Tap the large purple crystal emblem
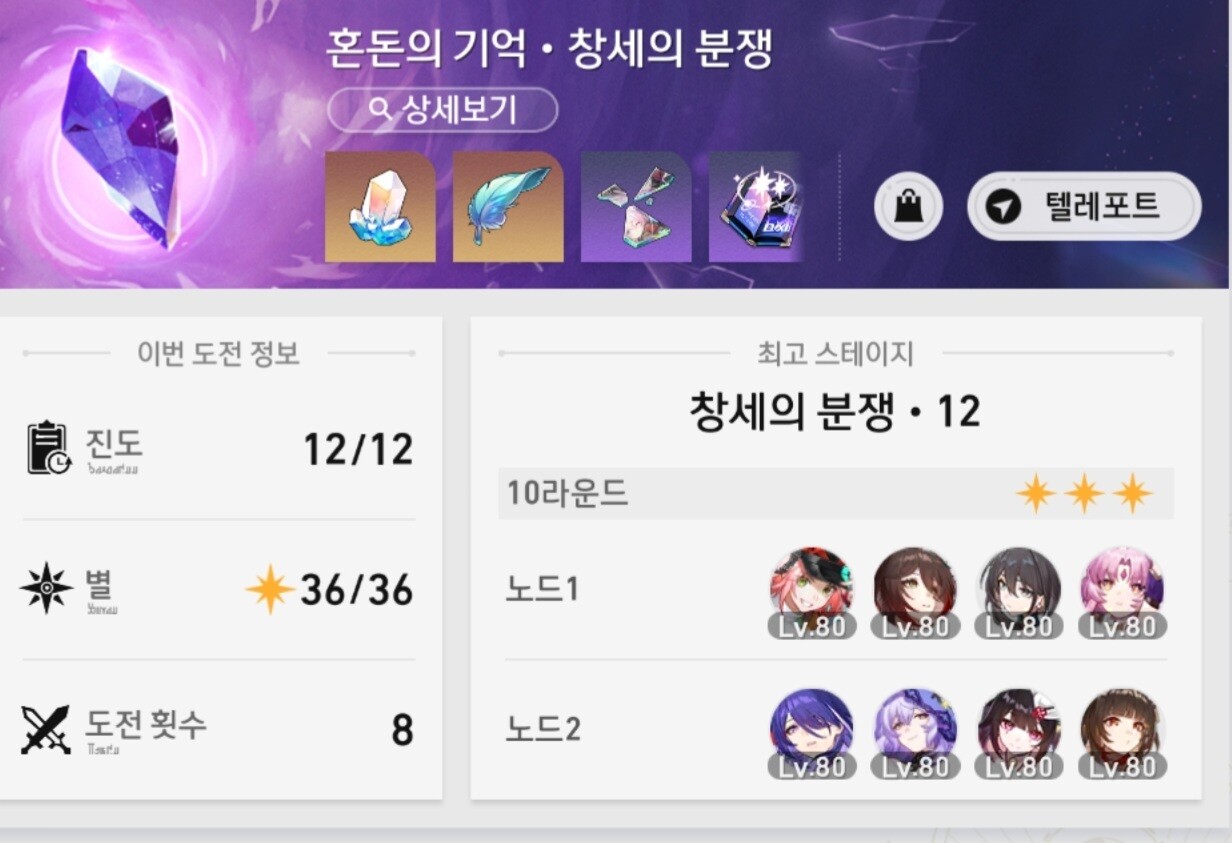The width and height of the screenshot is (1232, 843). (122, 147)
